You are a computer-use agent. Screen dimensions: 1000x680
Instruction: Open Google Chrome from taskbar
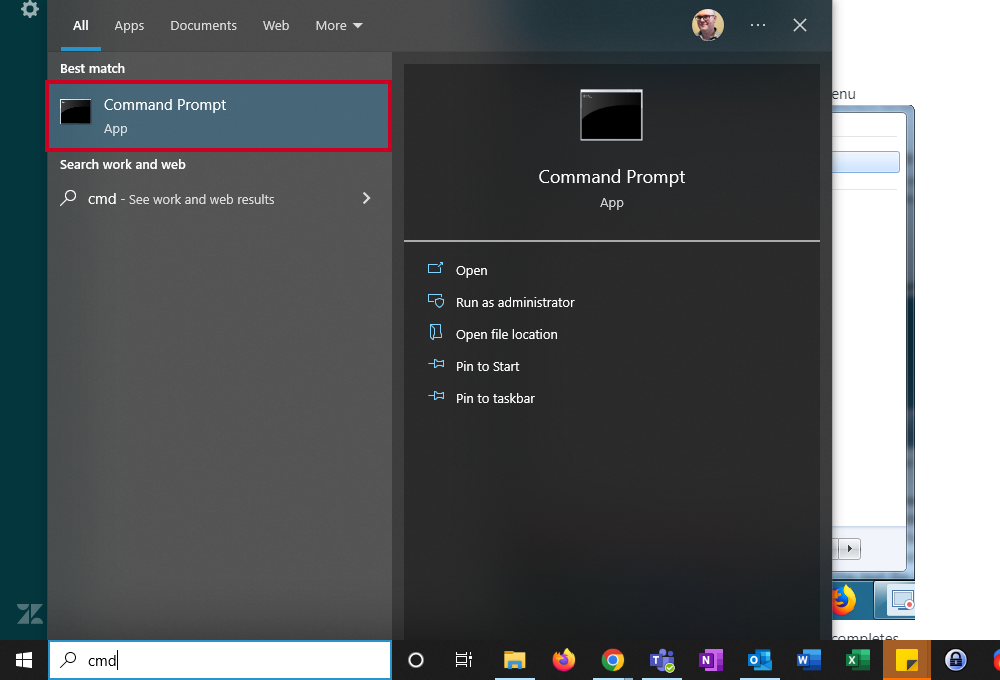[612, 660]
